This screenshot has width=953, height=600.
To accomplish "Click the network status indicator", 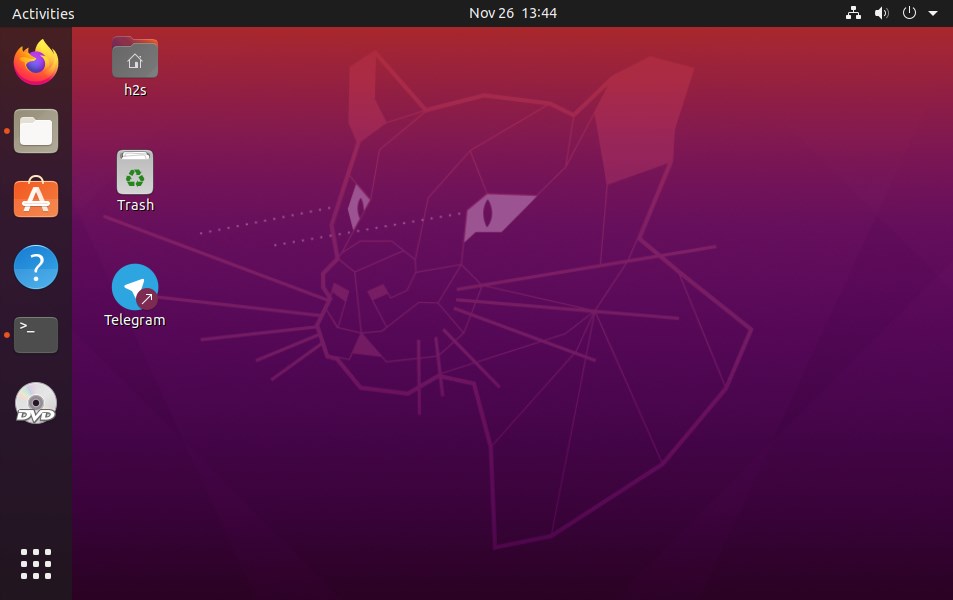I will pyautogui.click(x=853, y=13).
